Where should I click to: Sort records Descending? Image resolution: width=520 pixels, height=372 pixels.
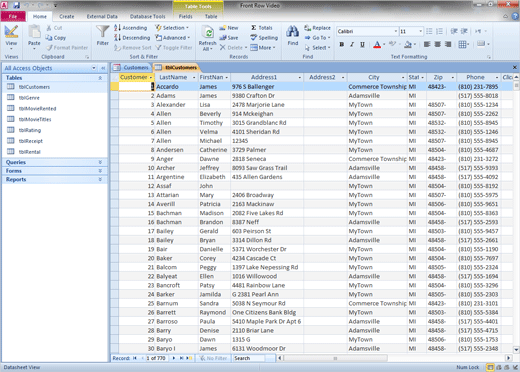pos(132,38)
